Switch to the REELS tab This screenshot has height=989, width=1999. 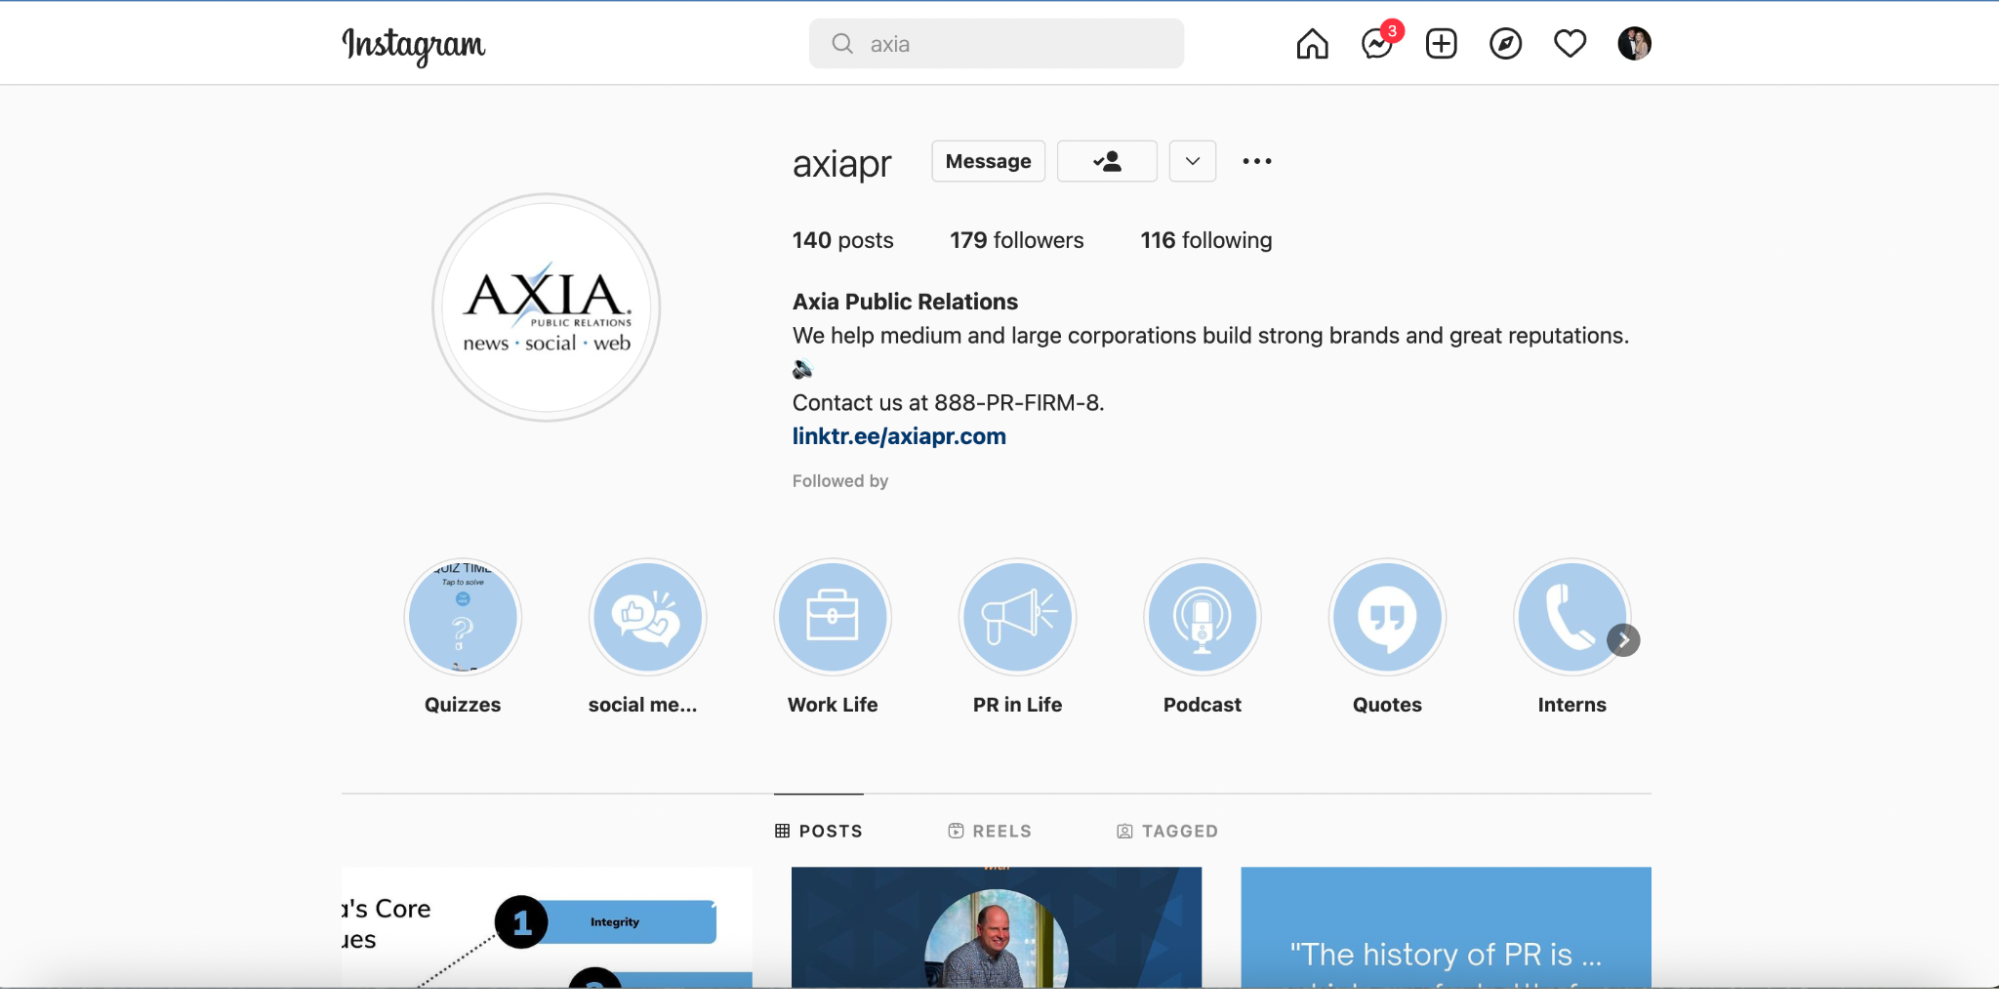pyautogui.click(x=1001, y=830)
